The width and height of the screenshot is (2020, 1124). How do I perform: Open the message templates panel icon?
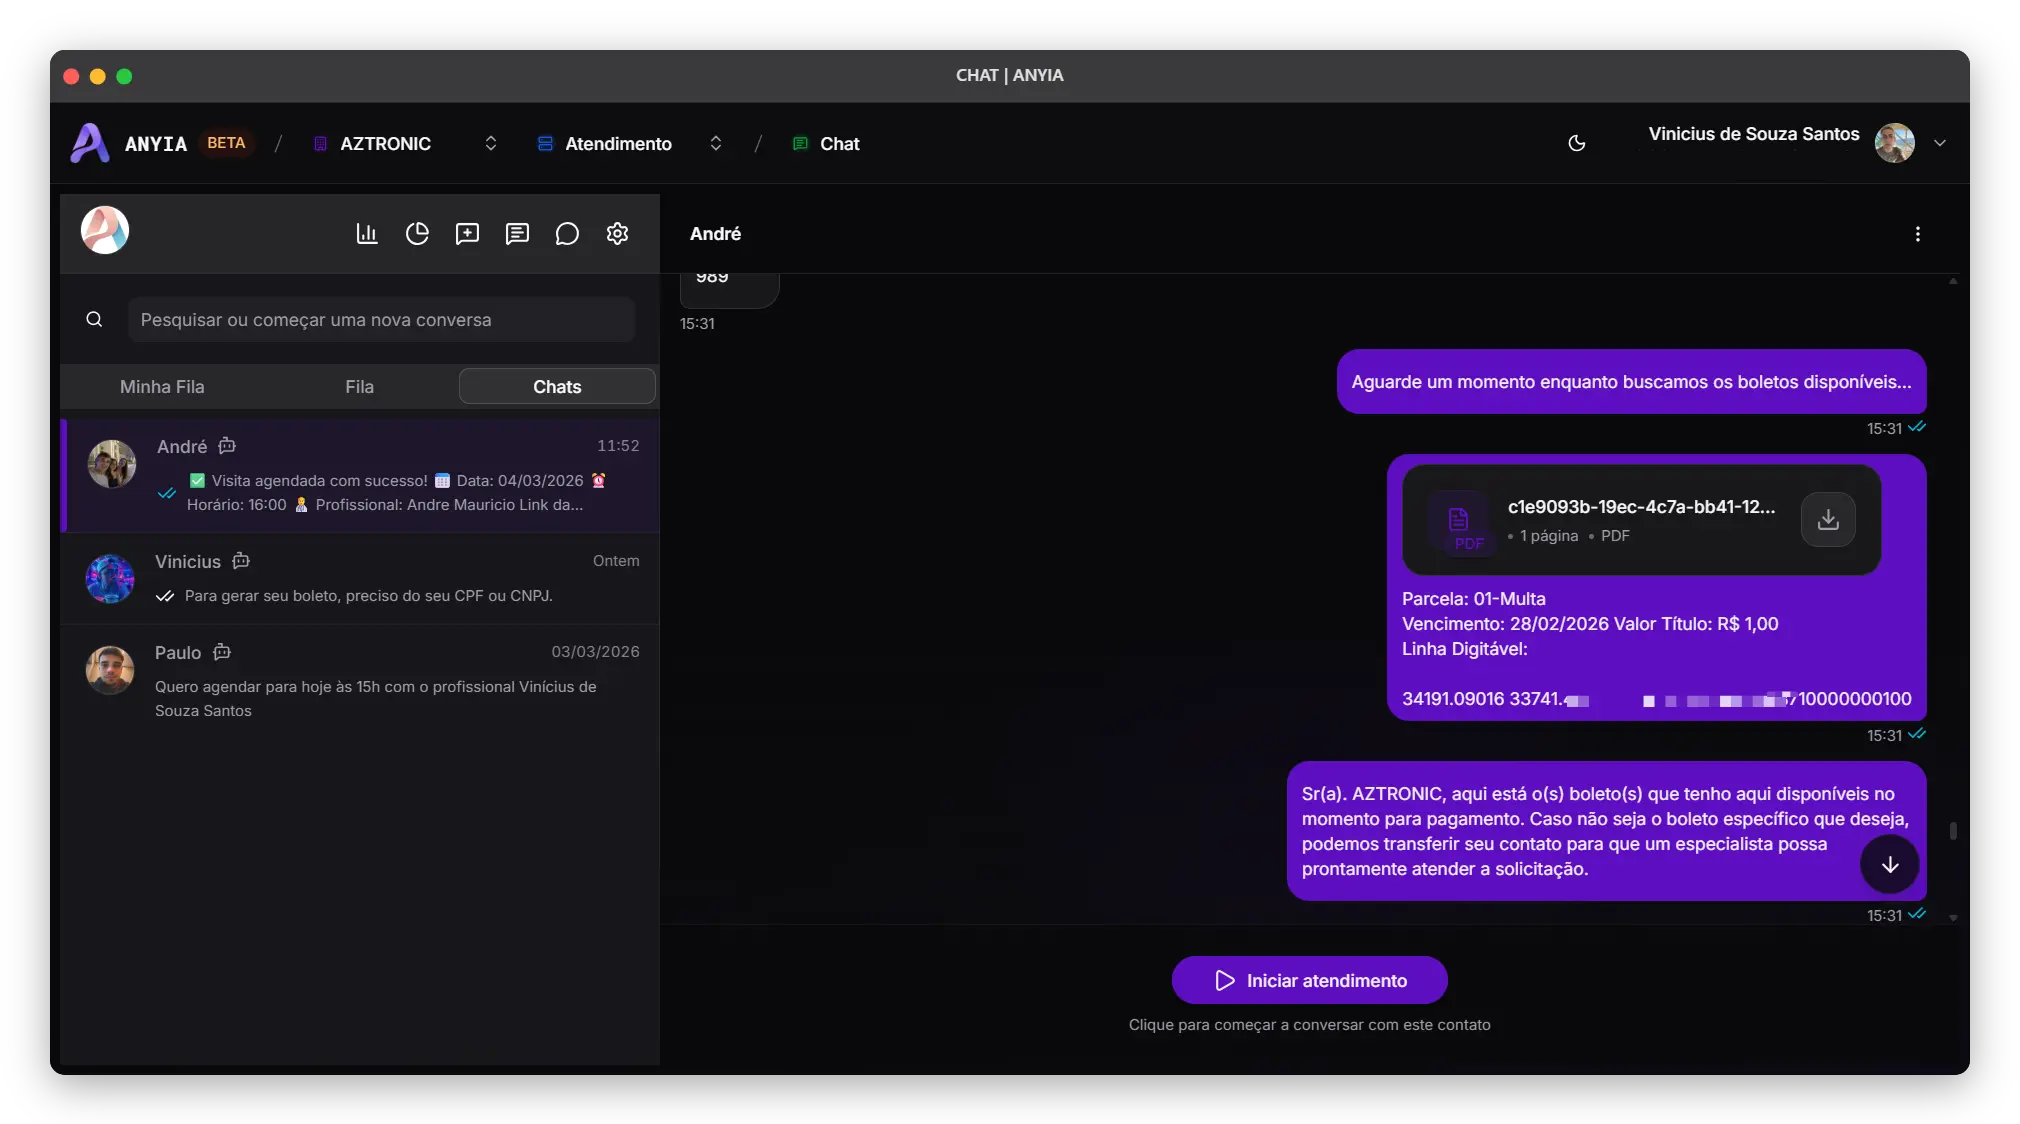click(x=517, y=233)
